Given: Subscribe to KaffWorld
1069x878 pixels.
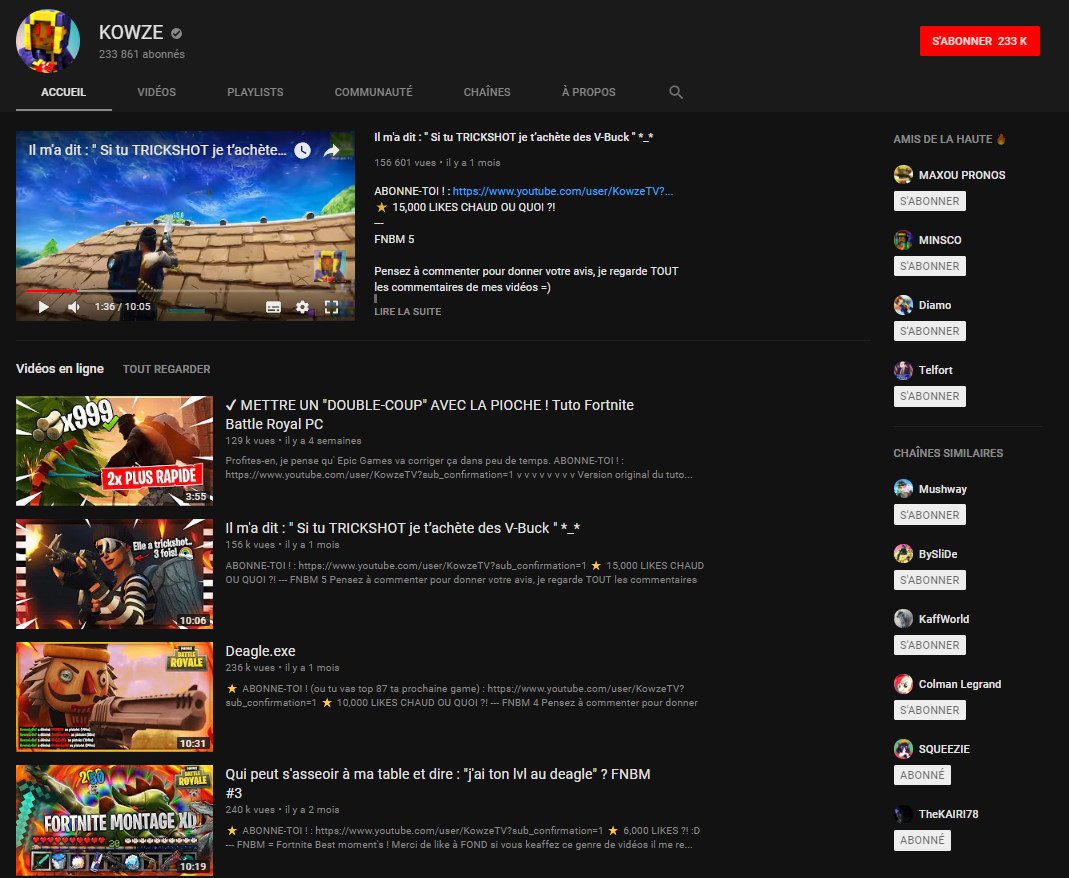Looking at the screenshot, I should click(x=929, y=645).
